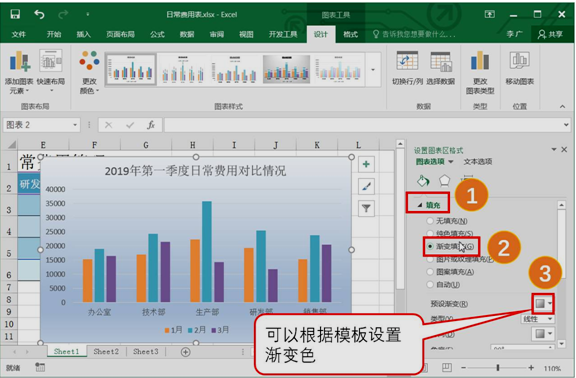
Task: Click zoom out minus icon
Action: tap(464, 367)
